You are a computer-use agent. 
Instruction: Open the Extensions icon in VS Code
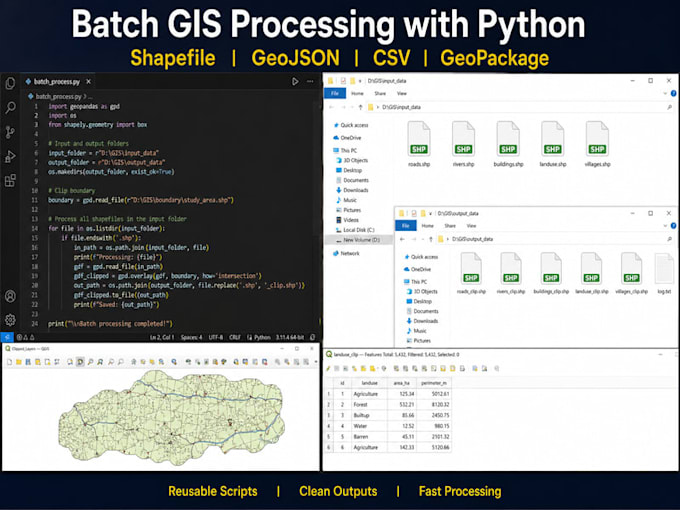10,180
